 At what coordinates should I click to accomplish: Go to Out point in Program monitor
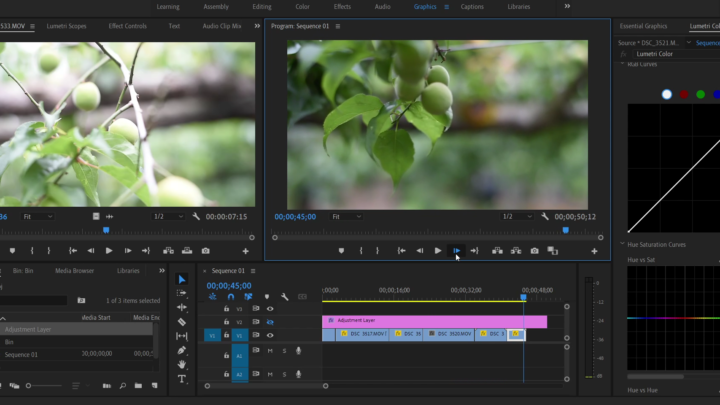click(x=474, y=251)
